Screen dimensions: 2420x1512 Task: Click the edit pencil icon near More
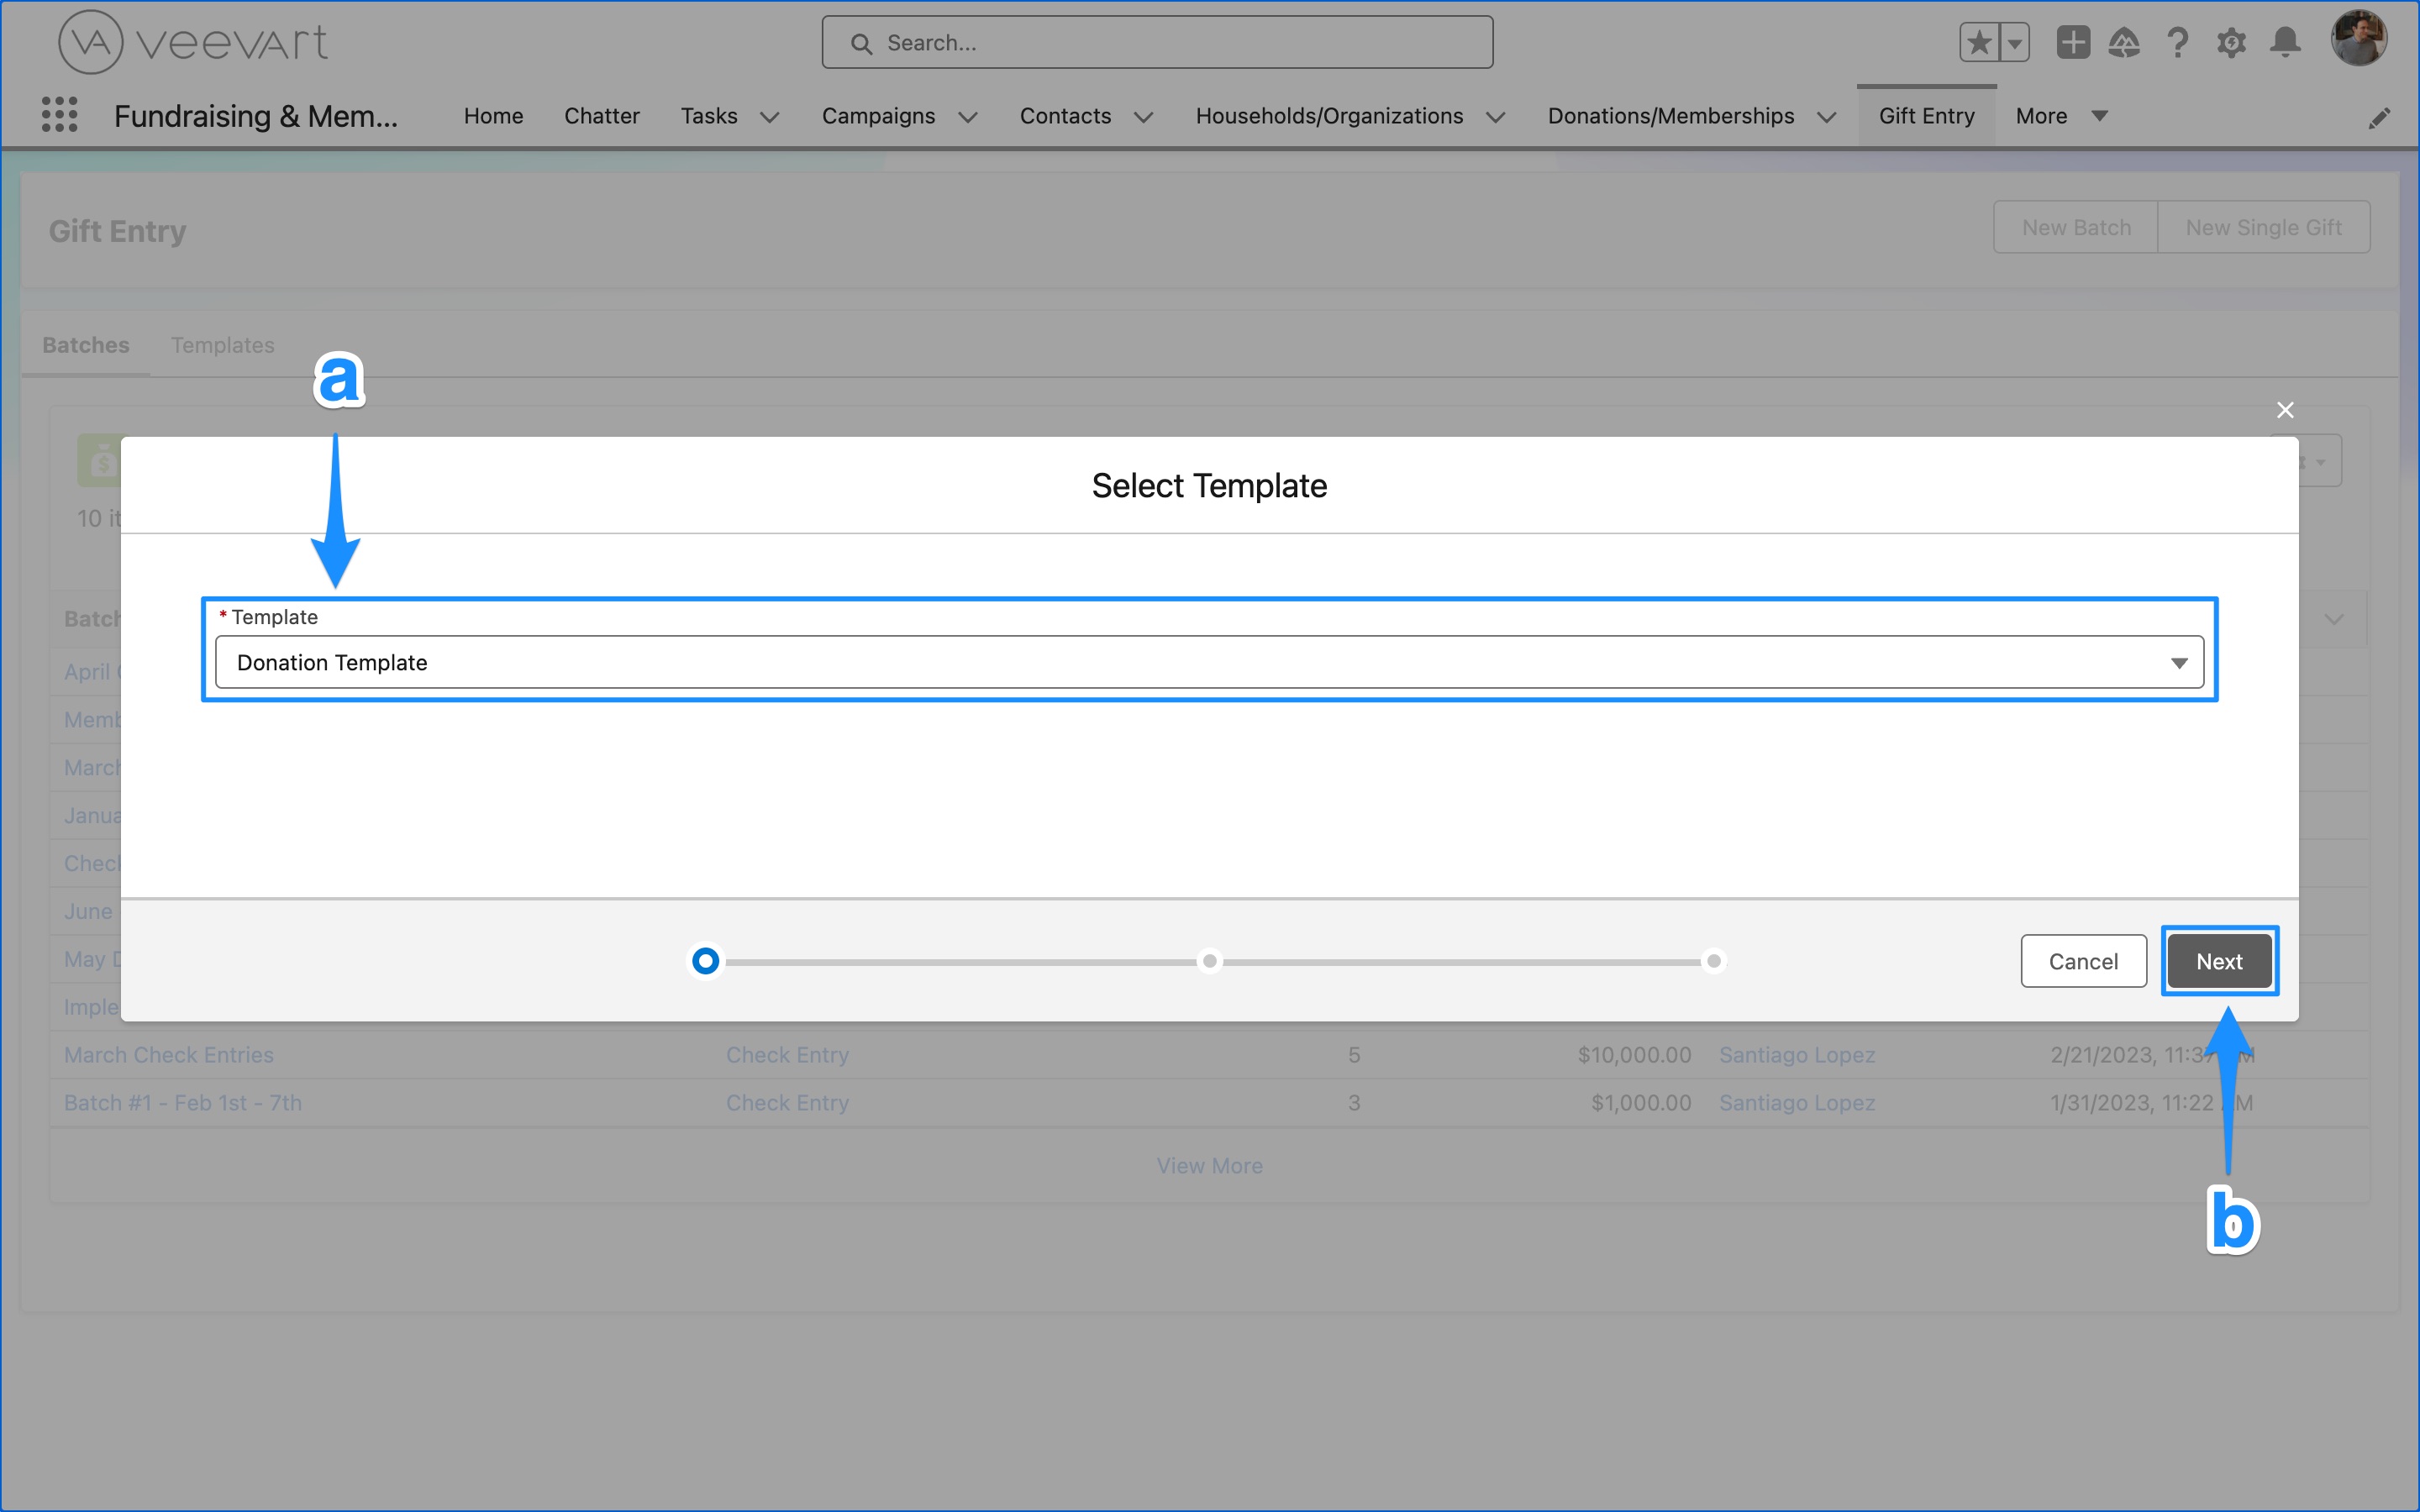(x=2381, y=117)
